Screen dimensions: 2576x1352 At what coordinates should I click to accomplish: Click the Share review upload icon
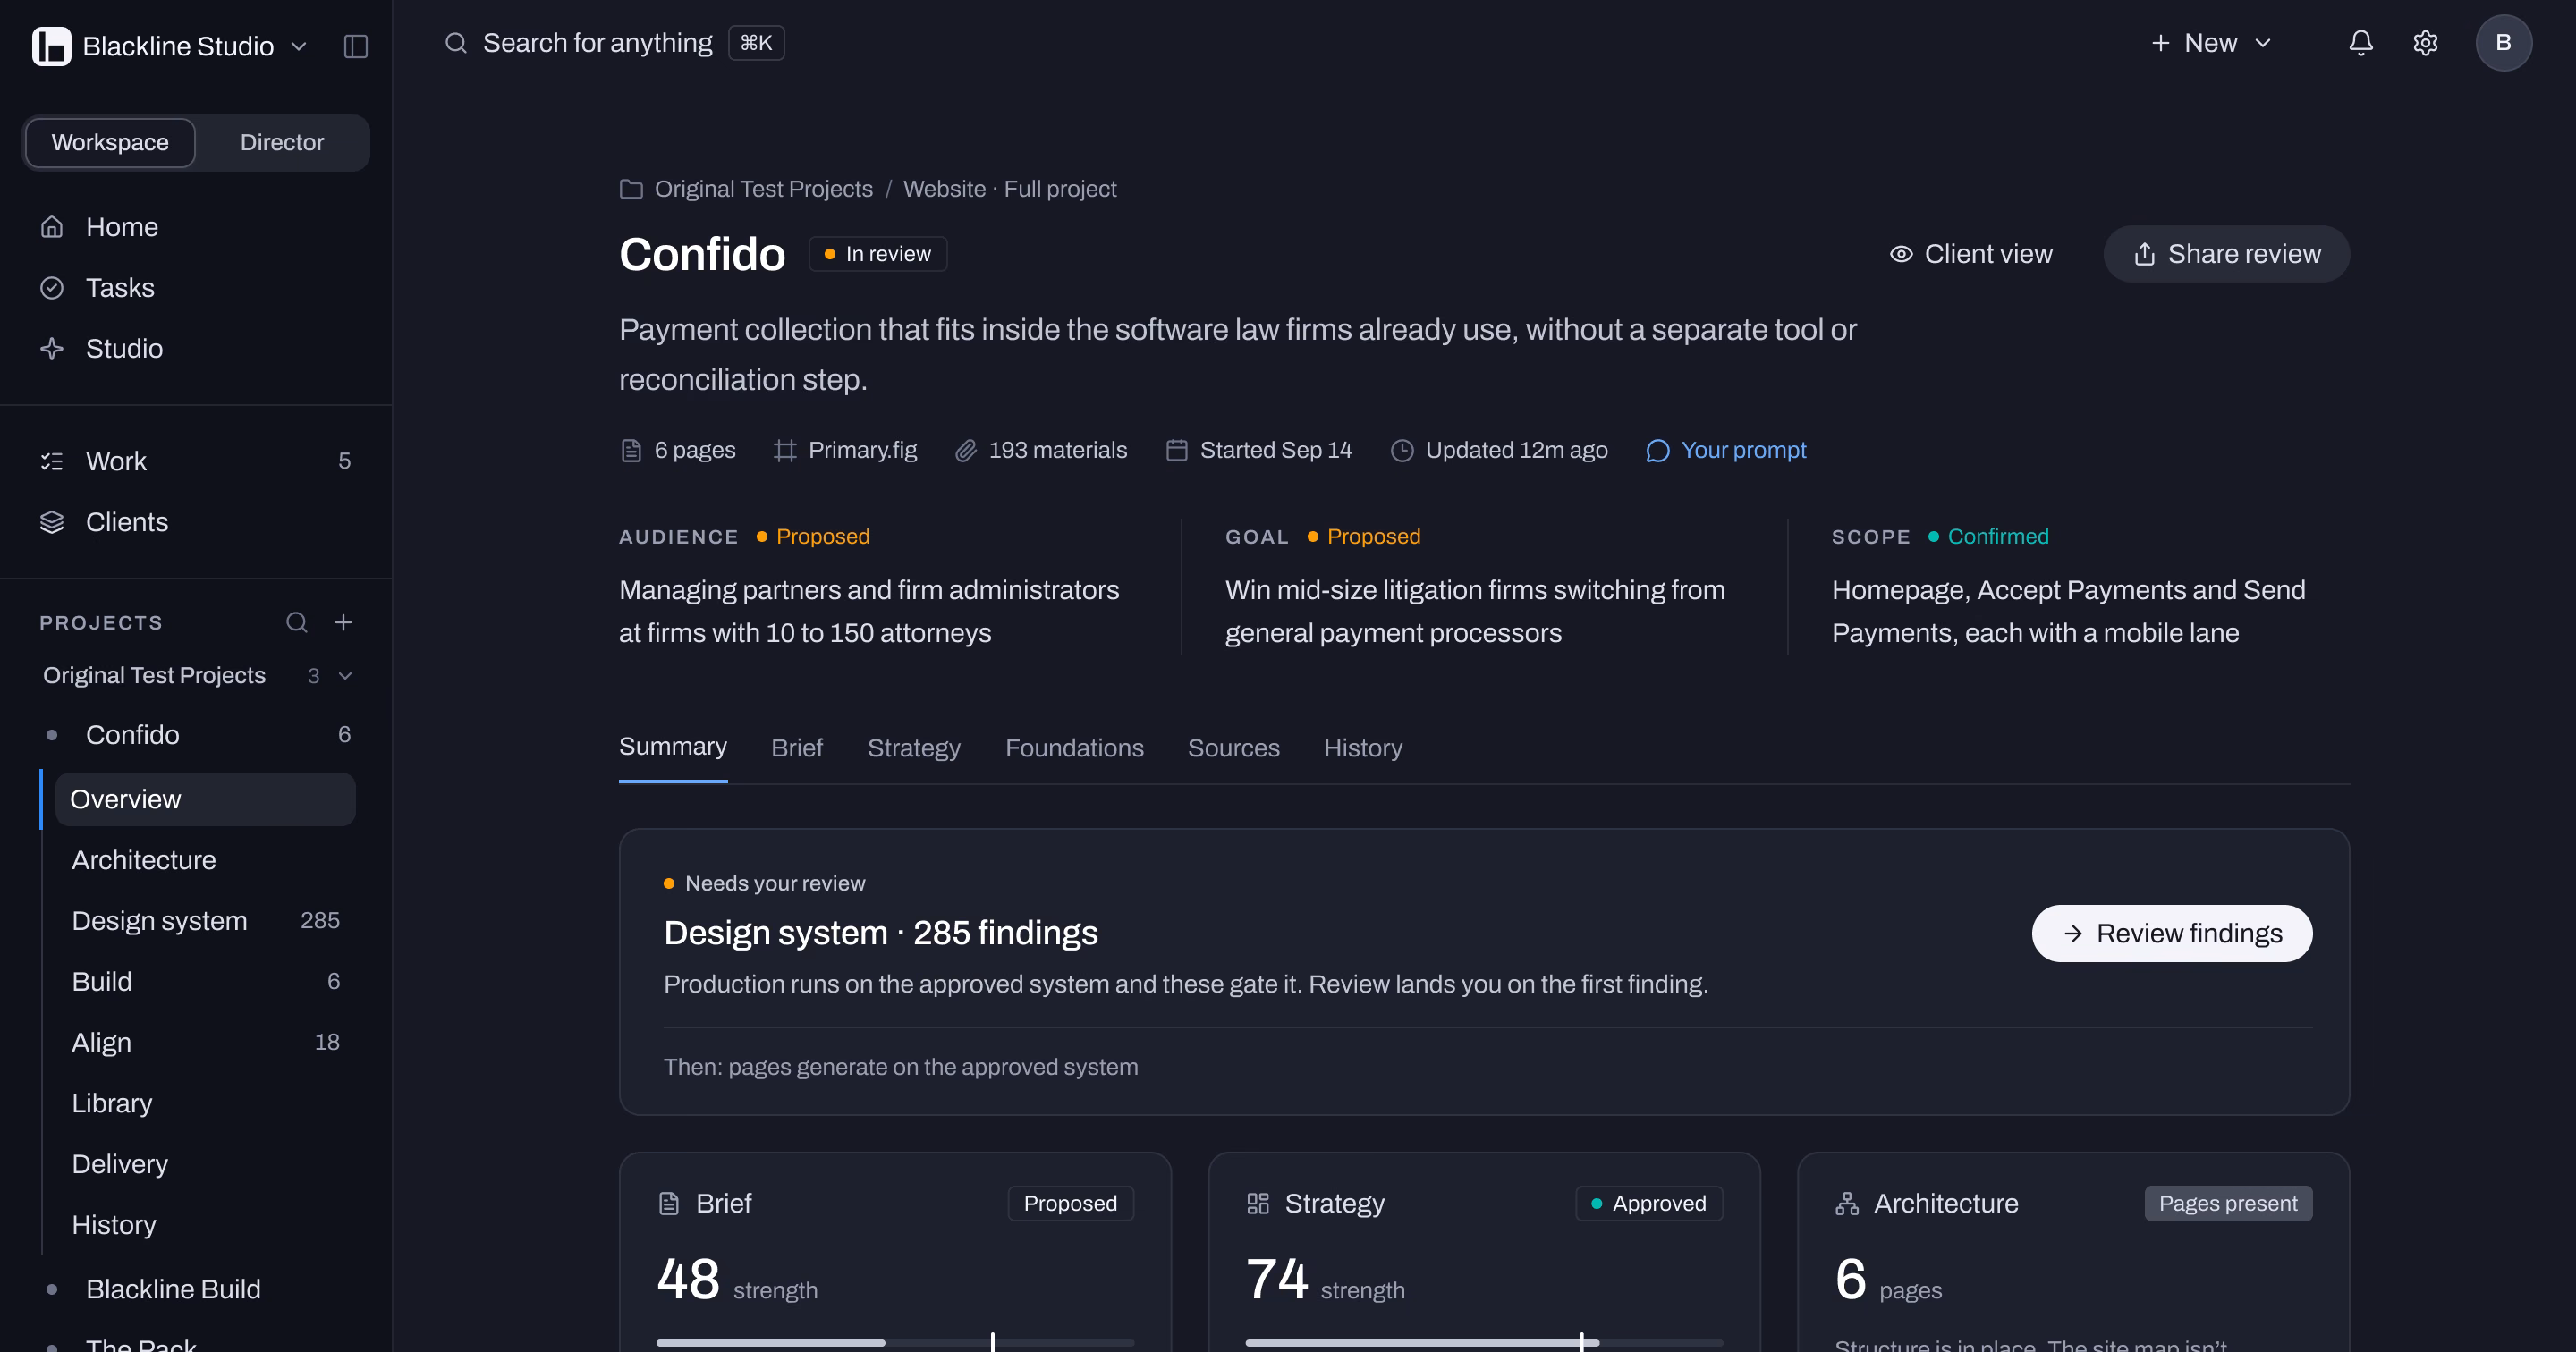pos(2145,255)
